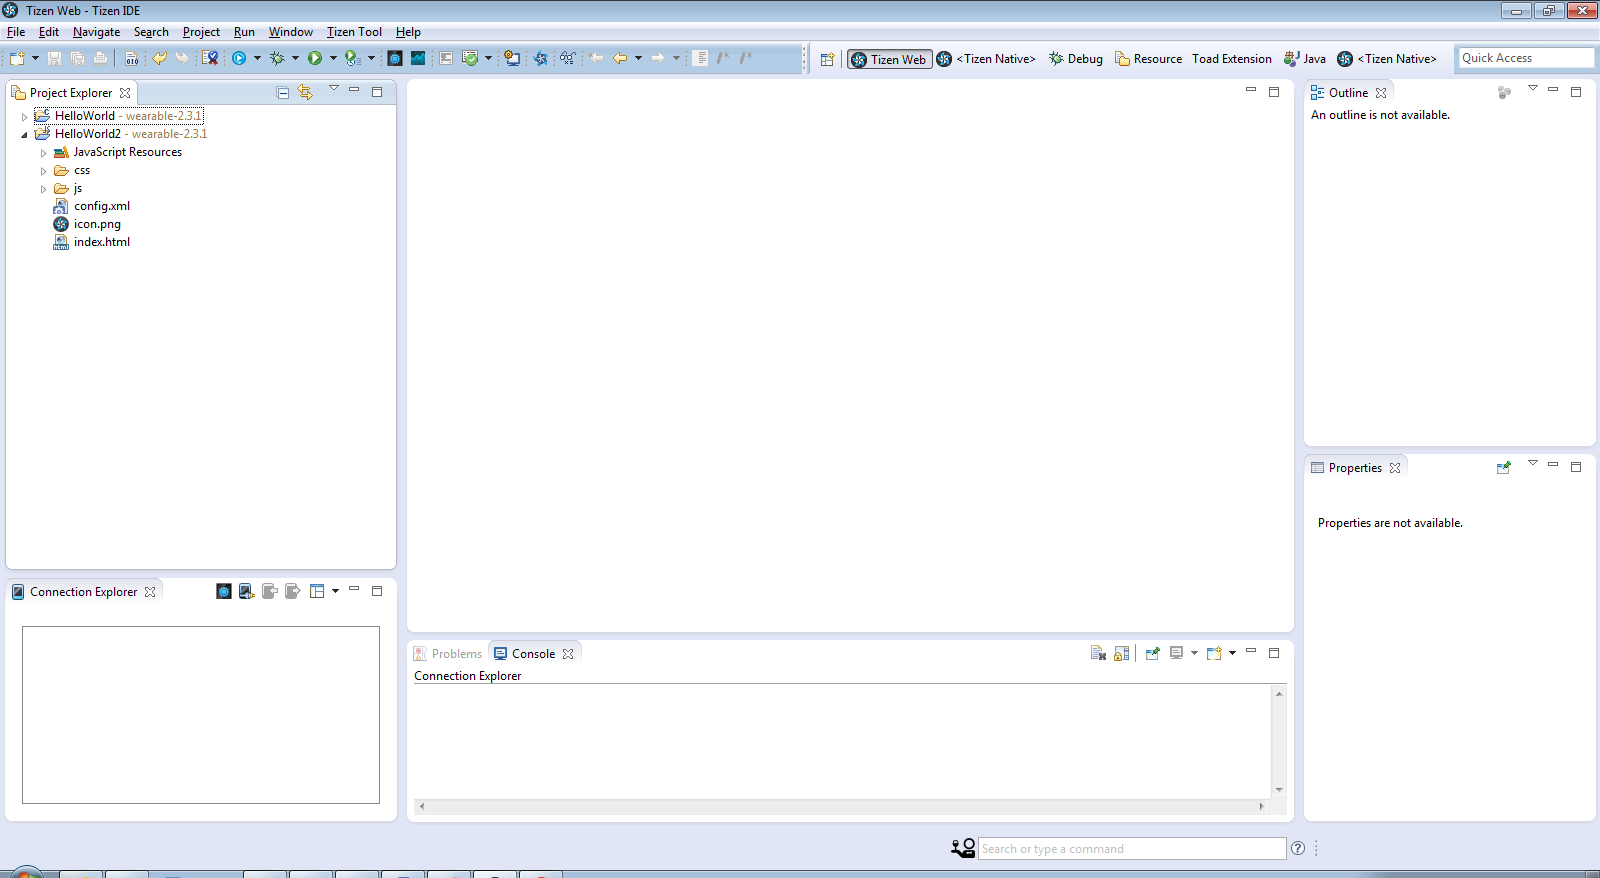Click the New wizard icon in toolbar
The height and width of the screenshot is (878, 1600).
pos(17,58)
